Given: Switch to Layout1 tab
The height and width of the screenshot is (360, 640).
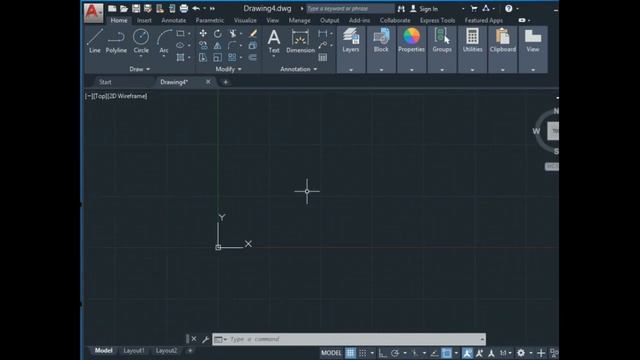Looking at the screenshot, I should pyautogui.click(x=134, y=351).
